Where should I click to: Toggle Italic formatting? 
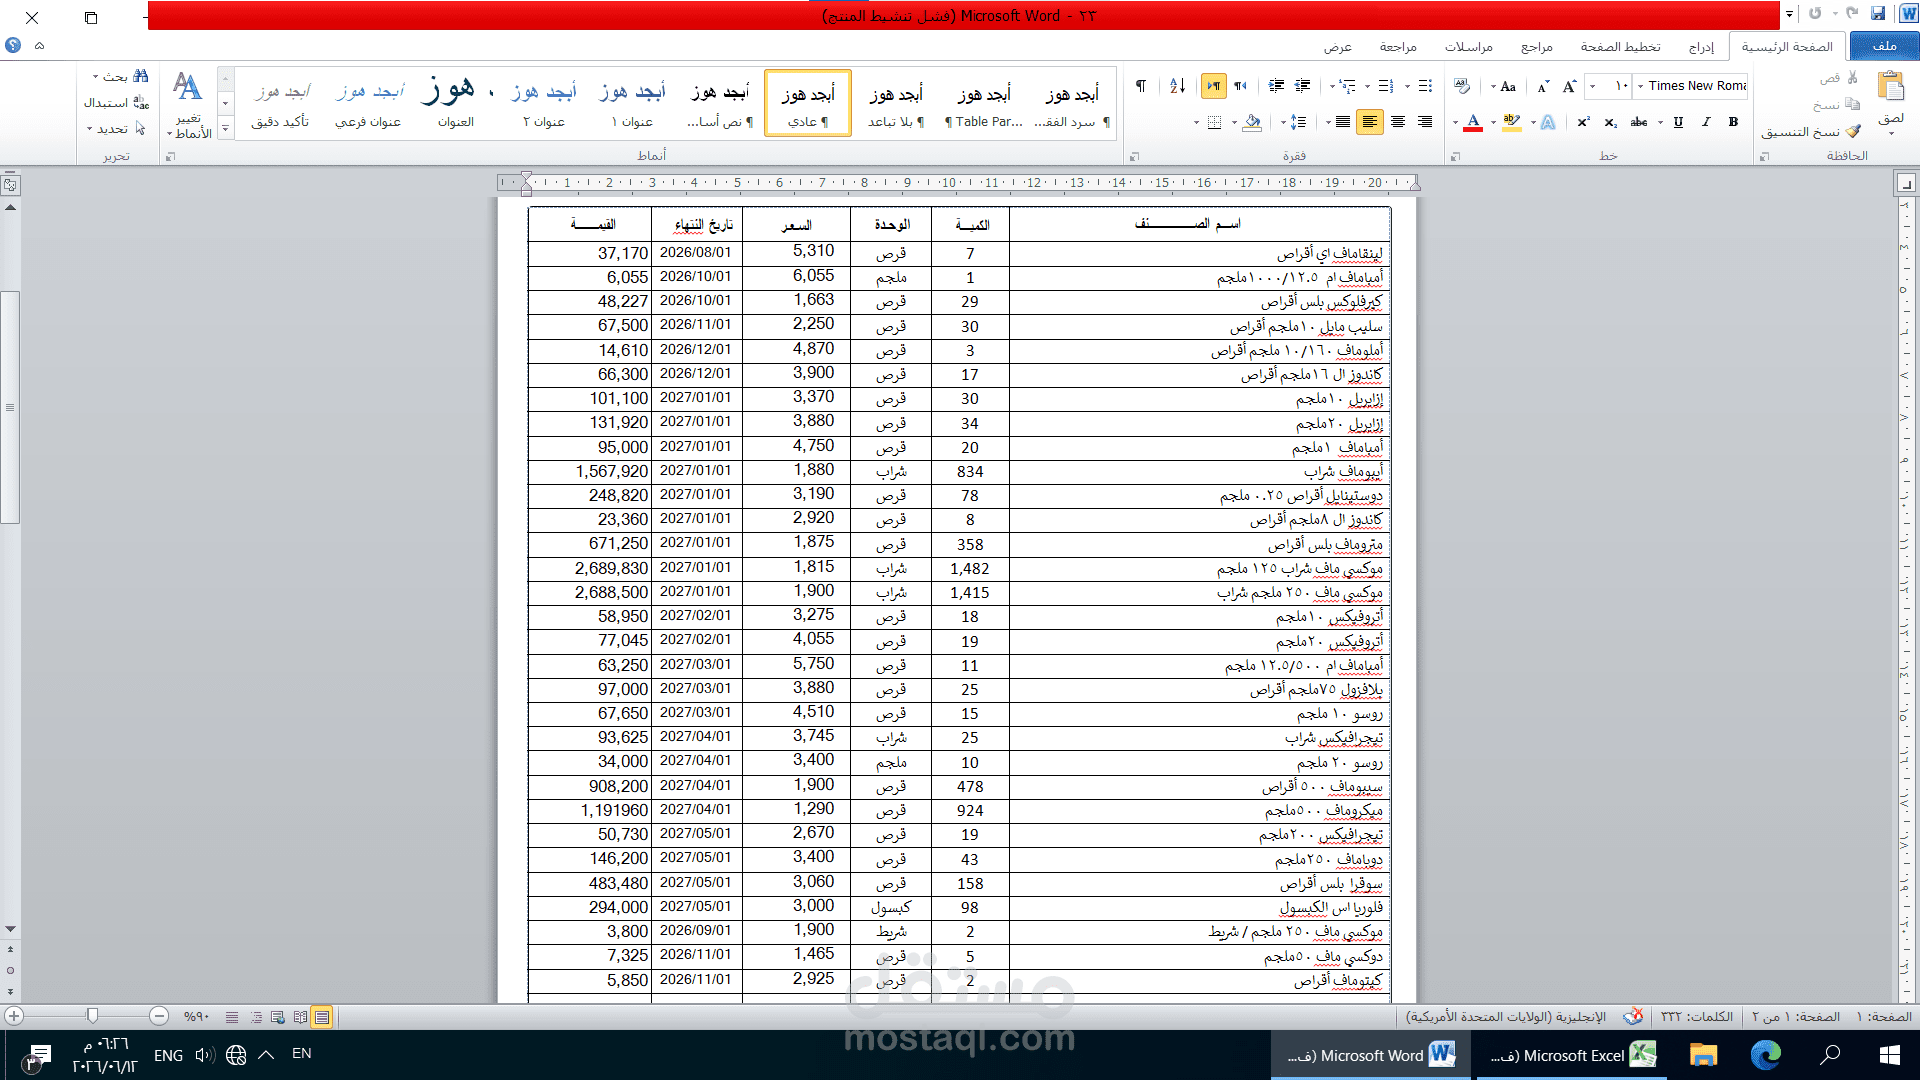coord(1706,122)
